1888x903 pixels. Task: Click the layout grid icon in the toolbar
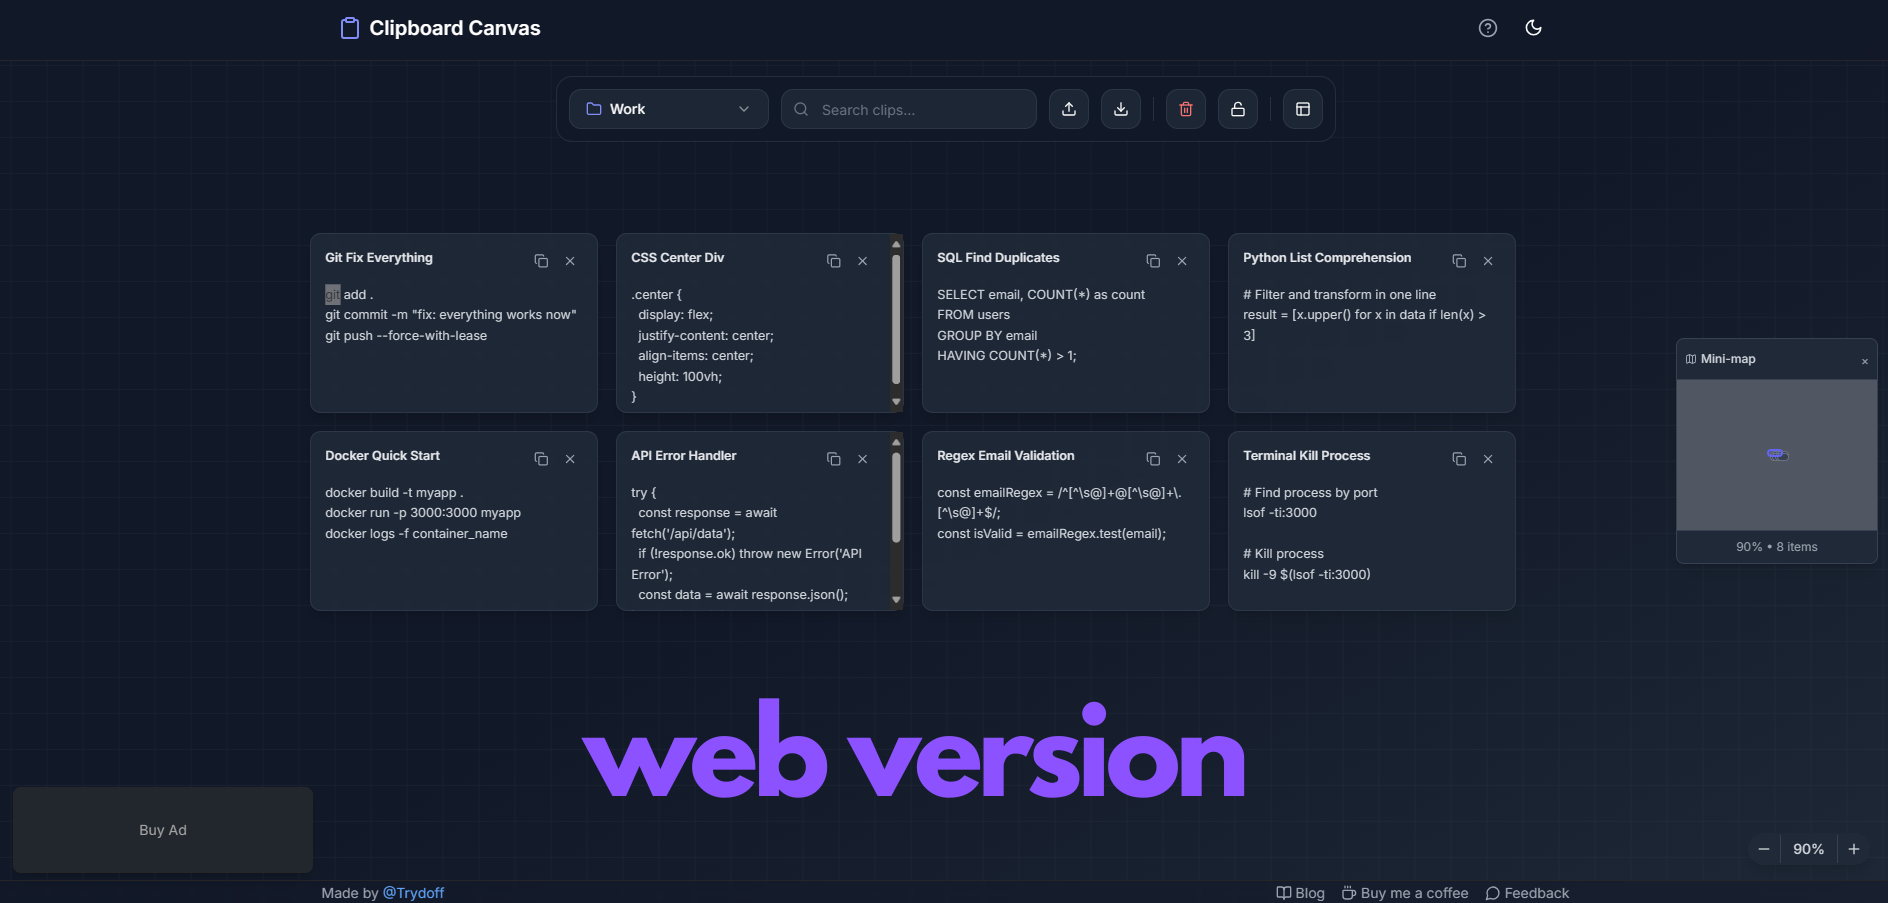point(1302,109)
